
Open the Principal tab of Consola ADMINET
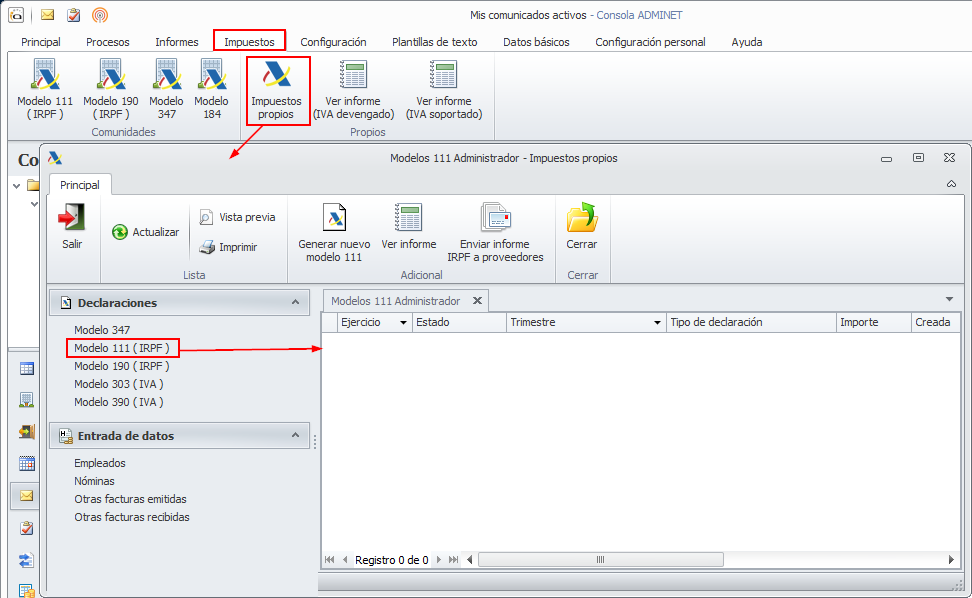(41, 42)
